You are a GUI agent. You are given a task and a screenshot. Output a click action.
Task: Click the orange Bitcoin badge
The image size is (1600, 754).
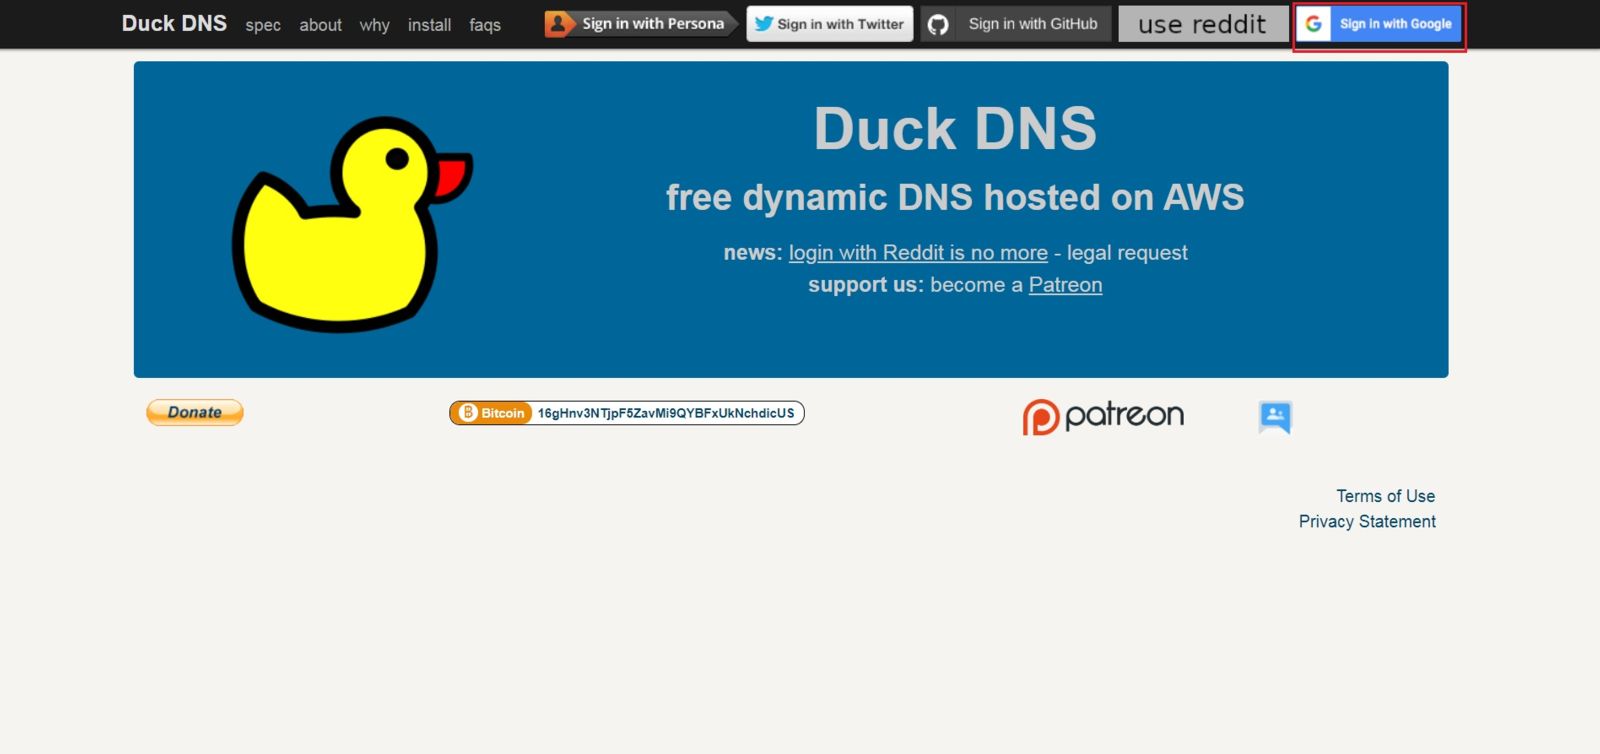[x=492, y=413]
